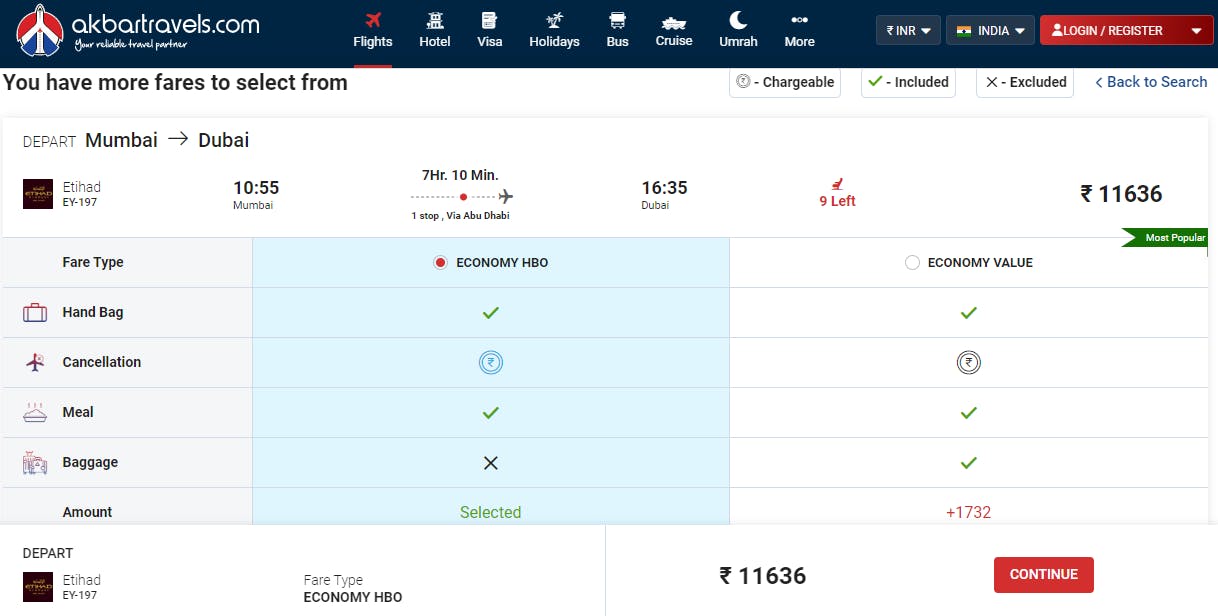This screenshot has height=616, width=1218.
Task: Click the EY-197 flight number in flight row
Action: pyautogui.click(x=79, y=203)
